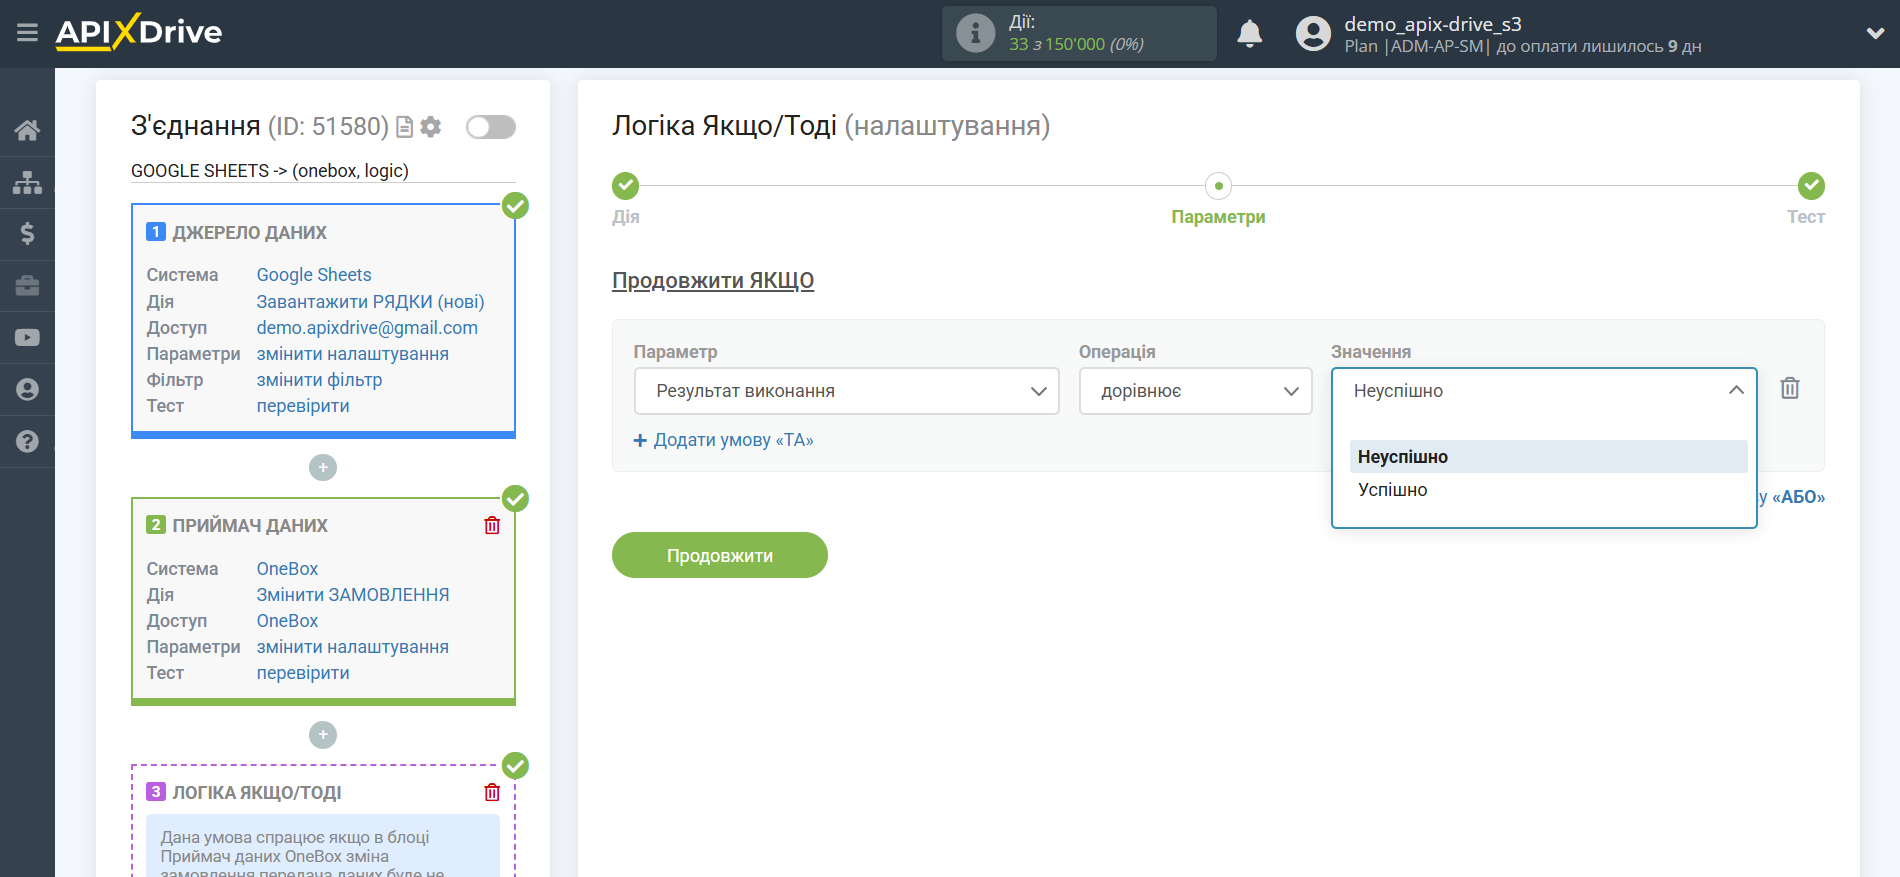
Task: Open the briefcase icon in sidebar
Action: 27,286
